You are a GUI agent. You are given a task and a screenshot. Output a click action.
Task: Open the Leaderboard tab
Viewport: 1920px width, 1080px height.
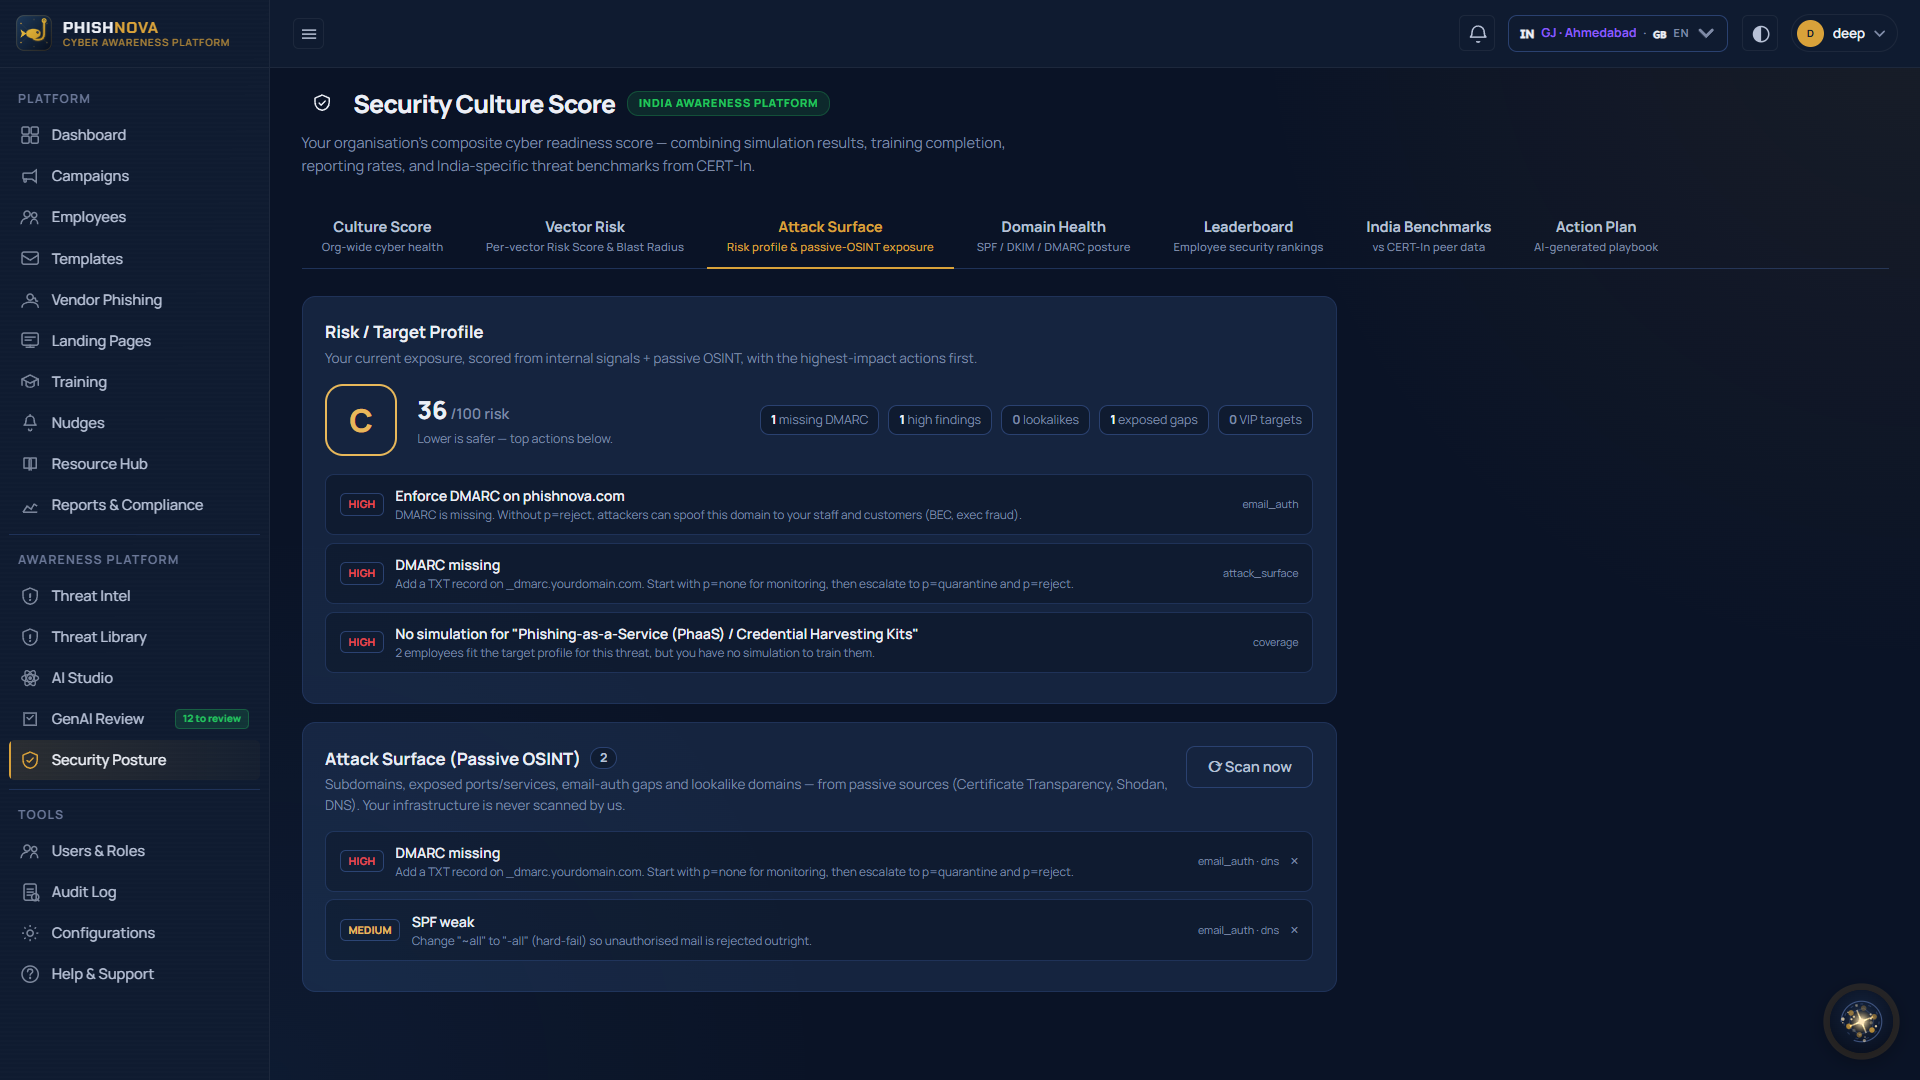[x=1248, y=236]
